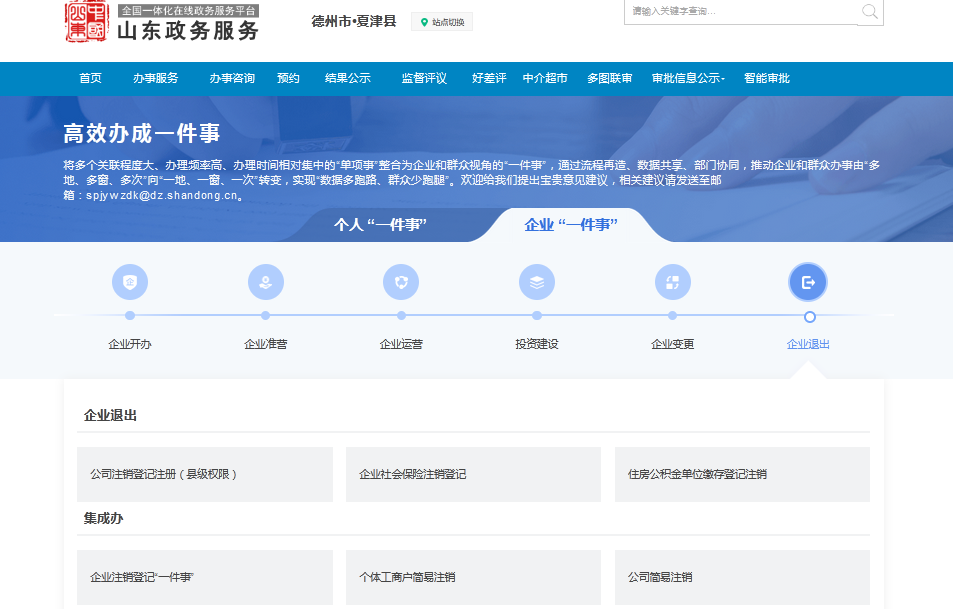Open 企业注销登记“一件事” card
This screenshot has height=609, width=953.
click(205, 577)
